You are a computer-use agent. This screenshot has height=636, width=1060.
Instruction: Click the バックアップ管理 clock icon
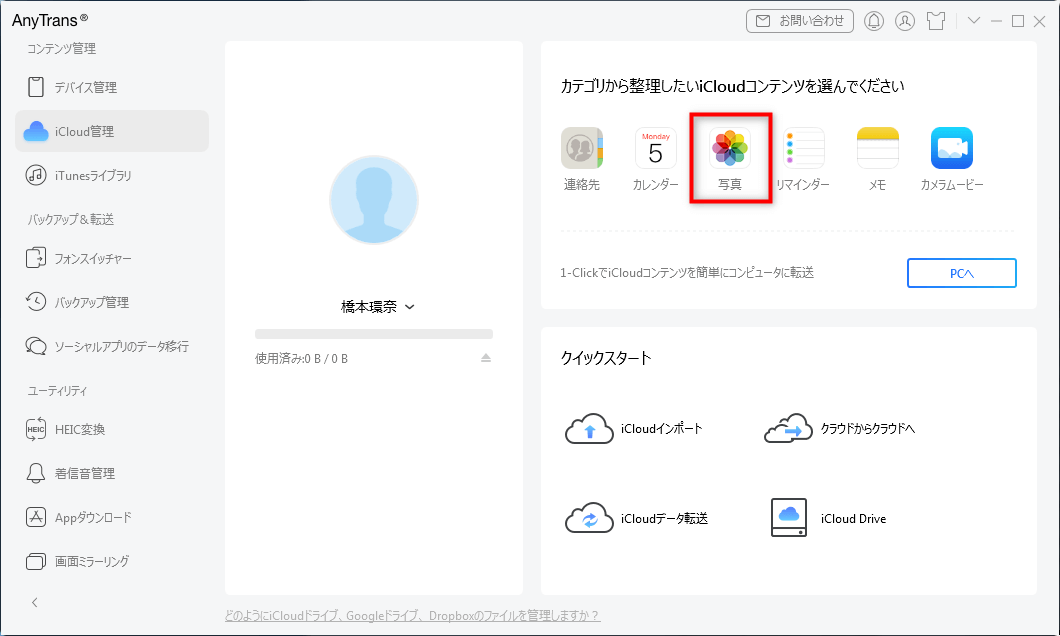pos(36,301)
